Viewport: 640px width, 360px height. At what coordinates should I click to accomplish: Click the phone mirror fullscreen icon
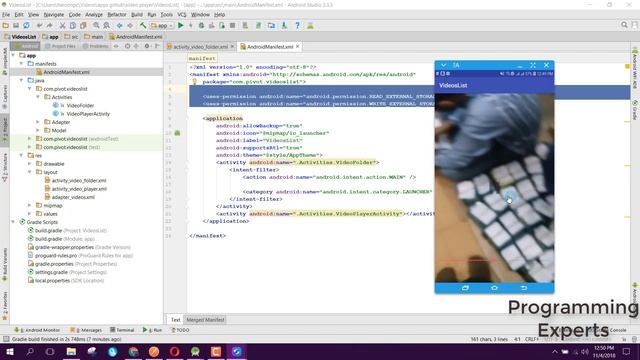(533, 65)
